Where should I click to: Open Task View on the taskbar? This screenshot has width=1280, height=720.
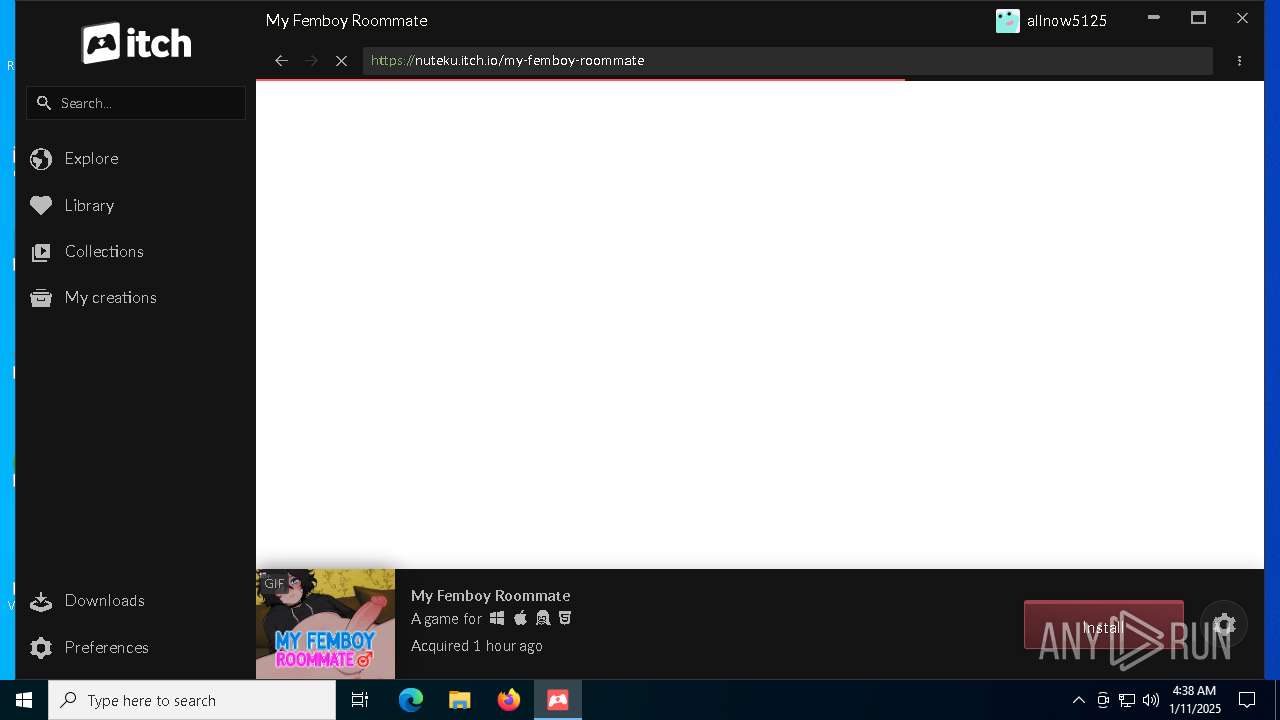(x=360, y=700)
